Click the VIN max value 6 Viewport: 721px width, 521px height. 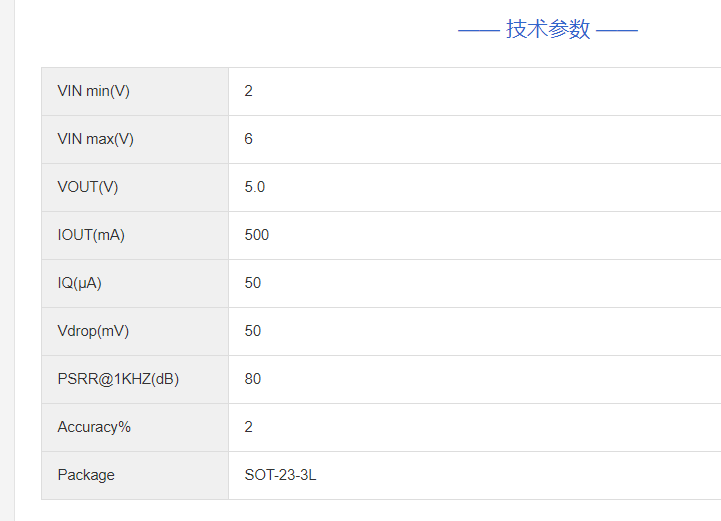click(x=249, y=139)
